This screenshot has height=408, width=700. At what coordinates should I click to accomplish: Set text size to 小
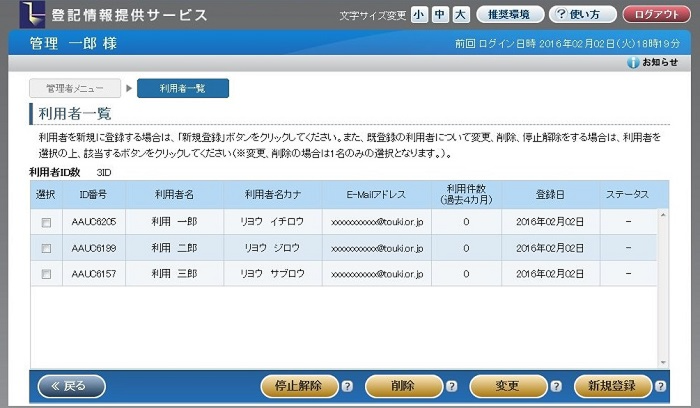click(x=419, y=15)
